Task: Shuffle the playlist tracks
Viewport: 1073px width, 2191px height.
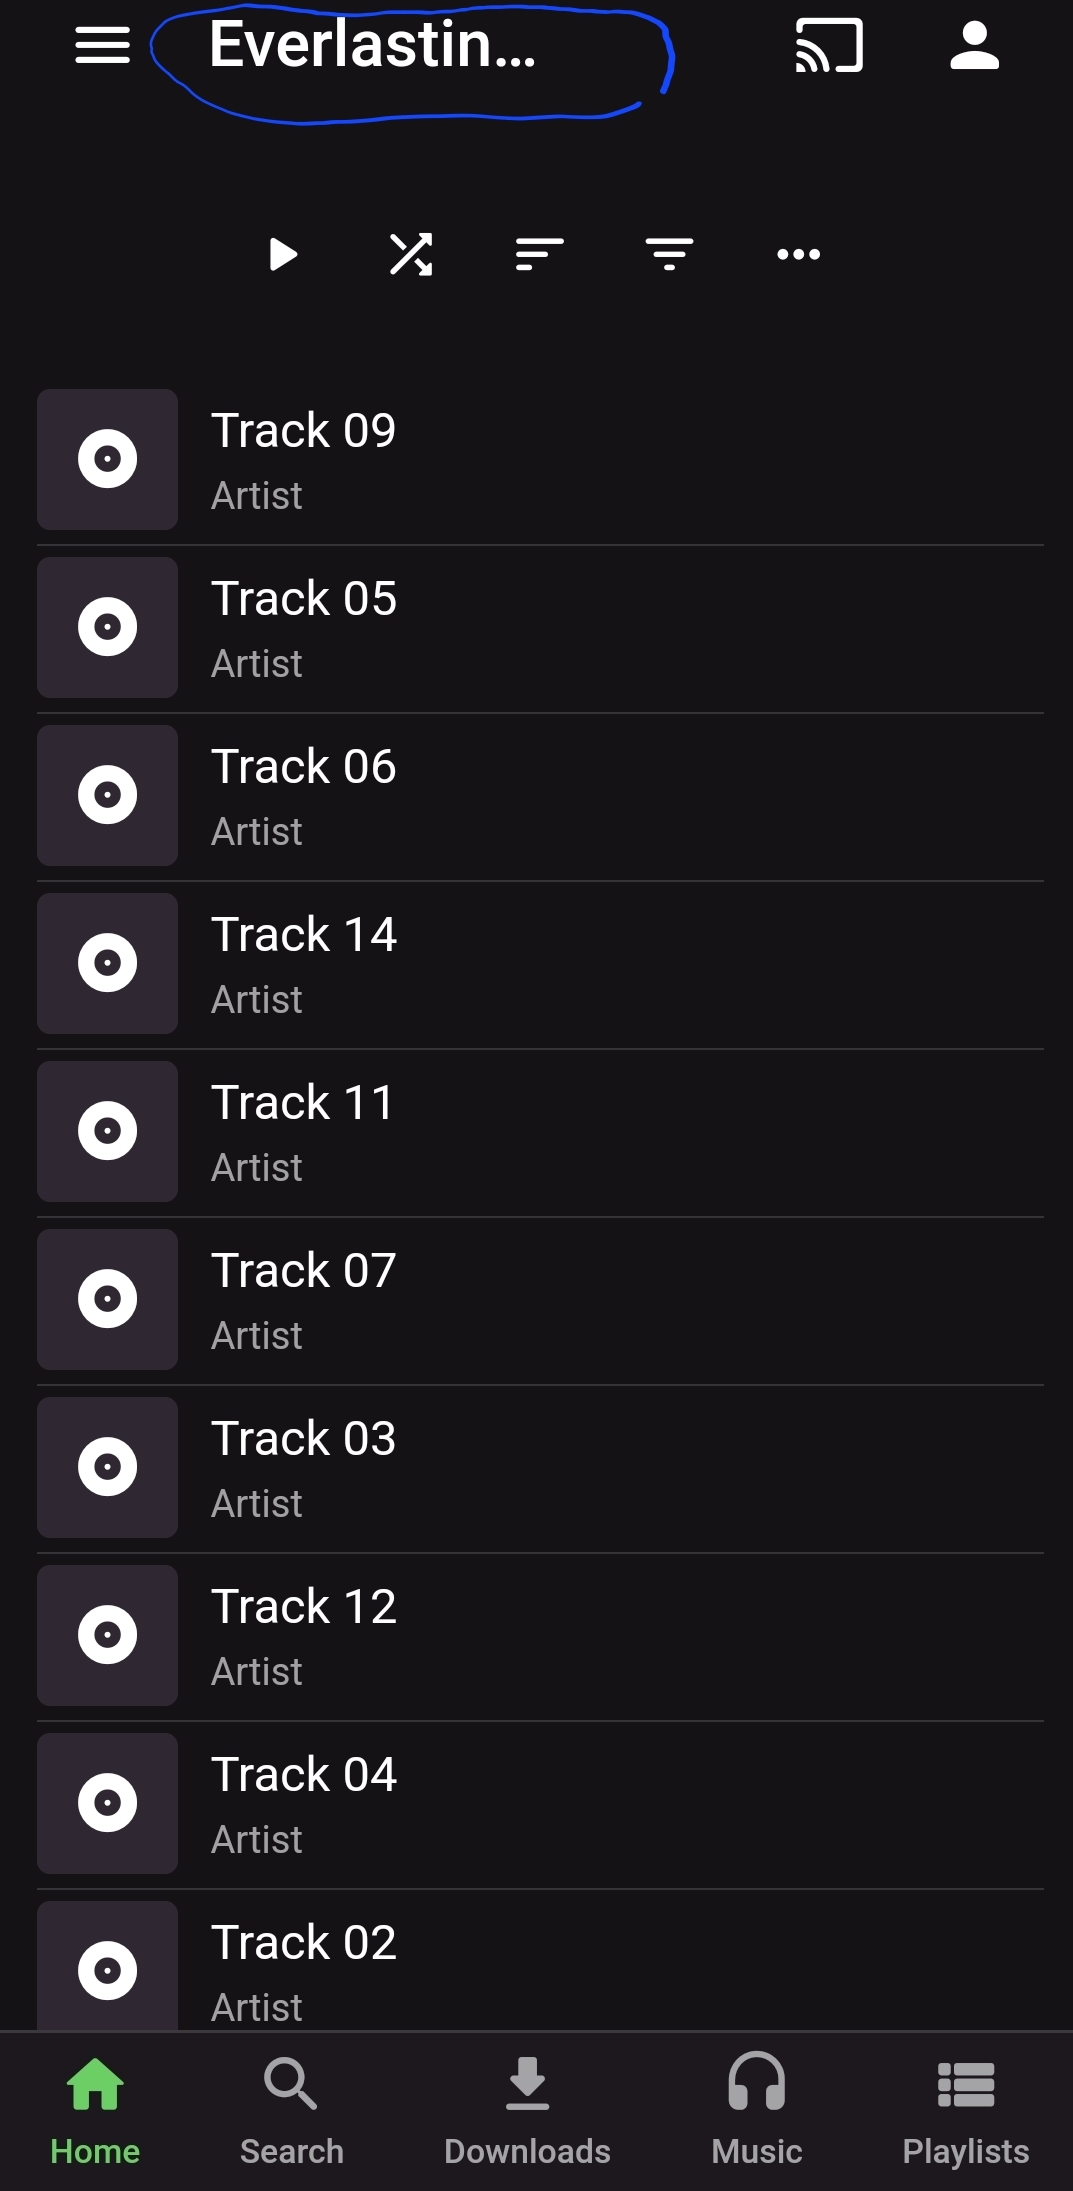Action: [411, 254]
